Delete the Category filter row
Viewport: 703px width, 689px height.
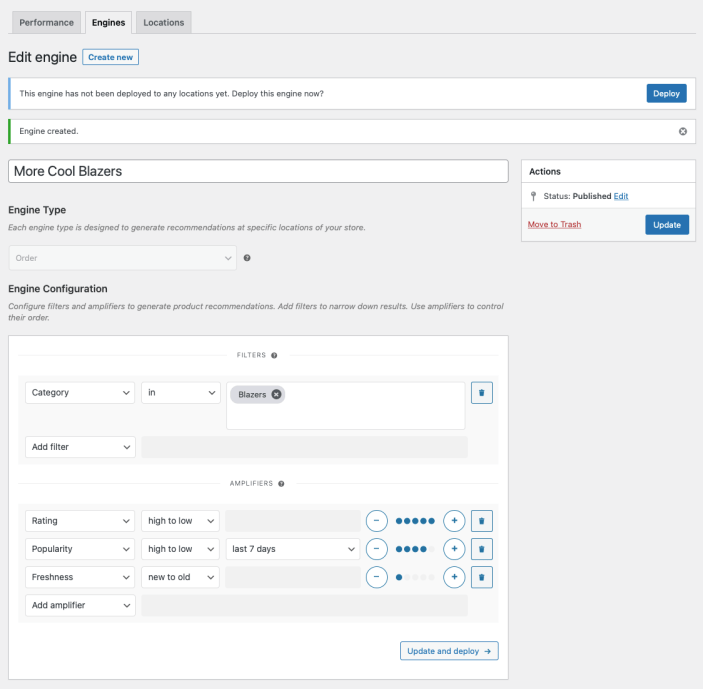[x=482, y=393]
